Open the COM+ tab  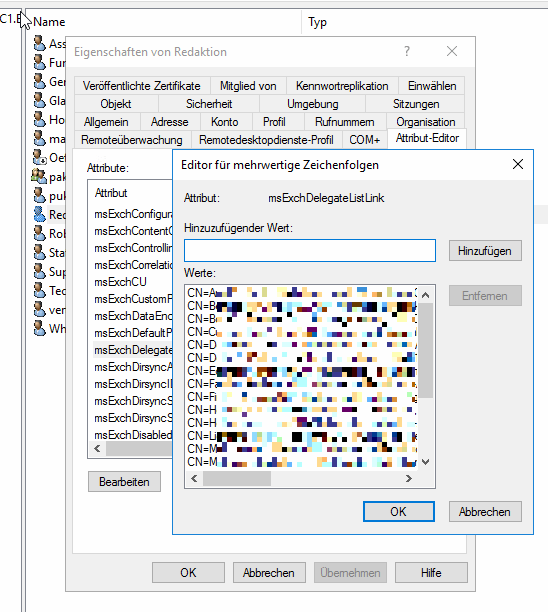click(365, 140)
